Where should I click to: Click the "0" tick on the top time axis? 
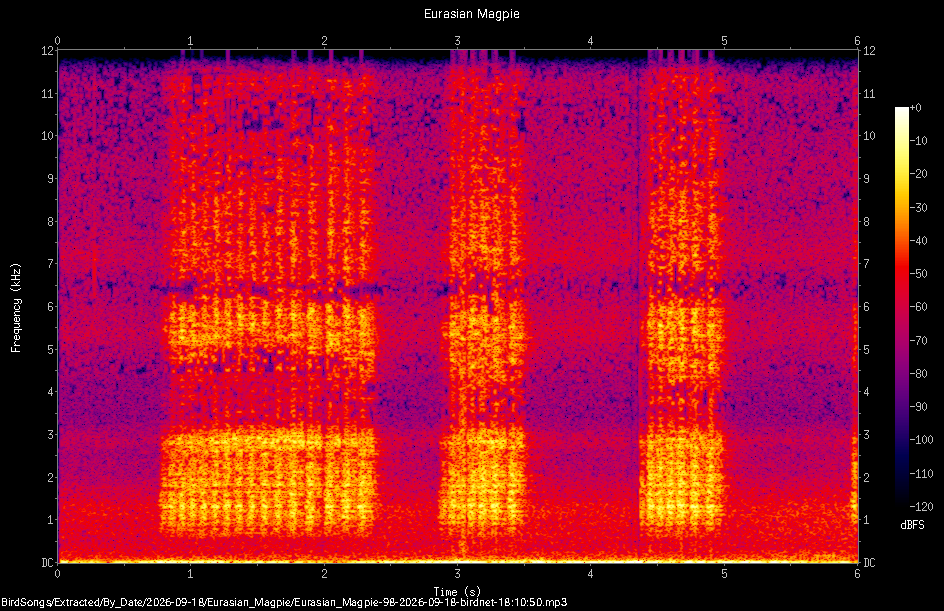point(58,41)
